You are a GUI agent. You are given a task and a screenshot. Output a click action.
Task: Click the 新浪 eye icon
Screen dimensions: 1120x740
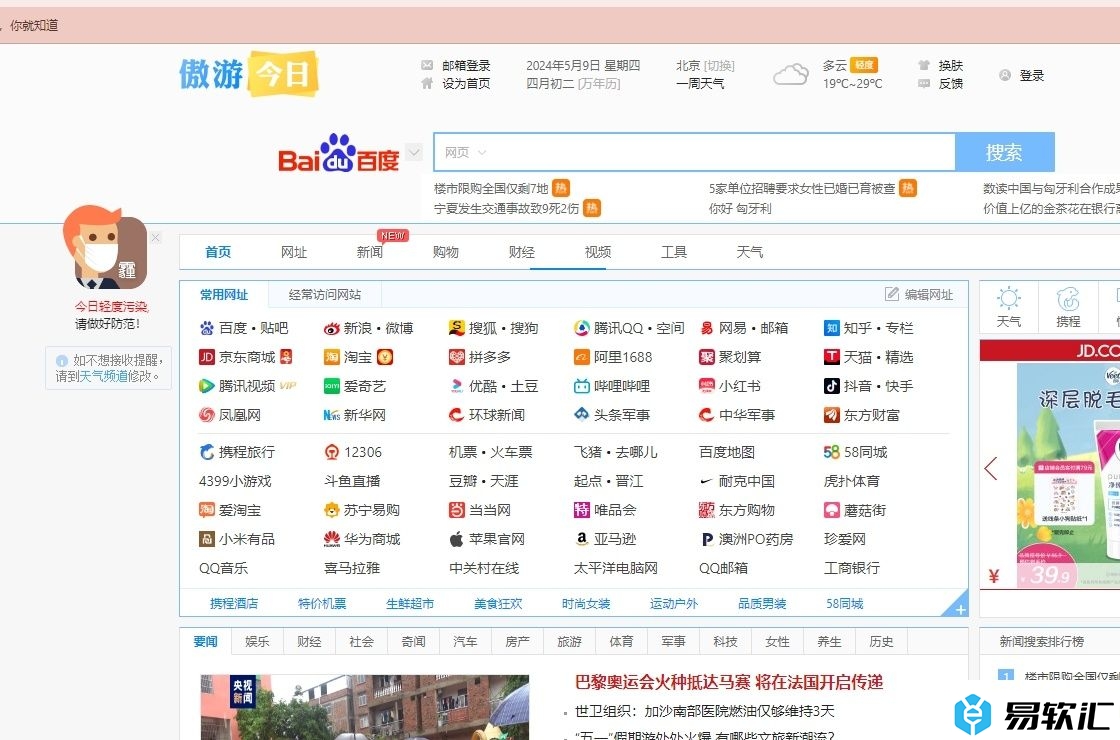click(x=331, y=328)
